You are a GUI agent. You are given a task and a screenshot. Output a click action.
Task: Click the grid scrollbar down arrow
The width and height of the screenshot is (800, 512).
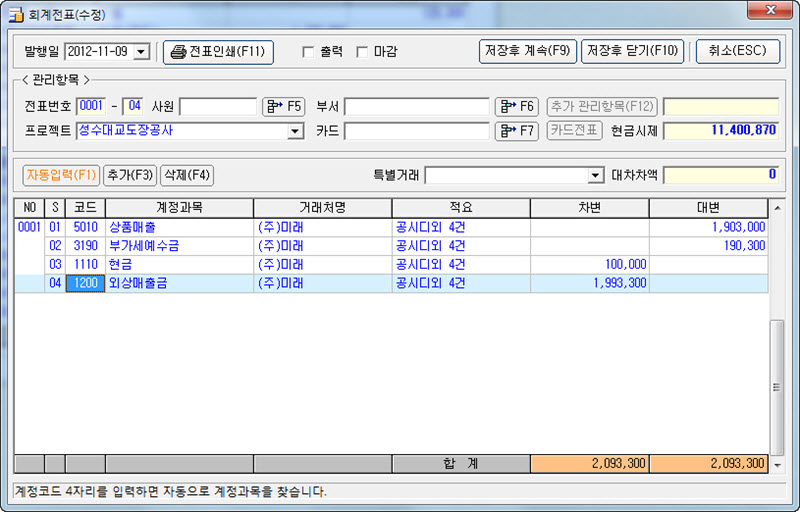coord(777,465)
